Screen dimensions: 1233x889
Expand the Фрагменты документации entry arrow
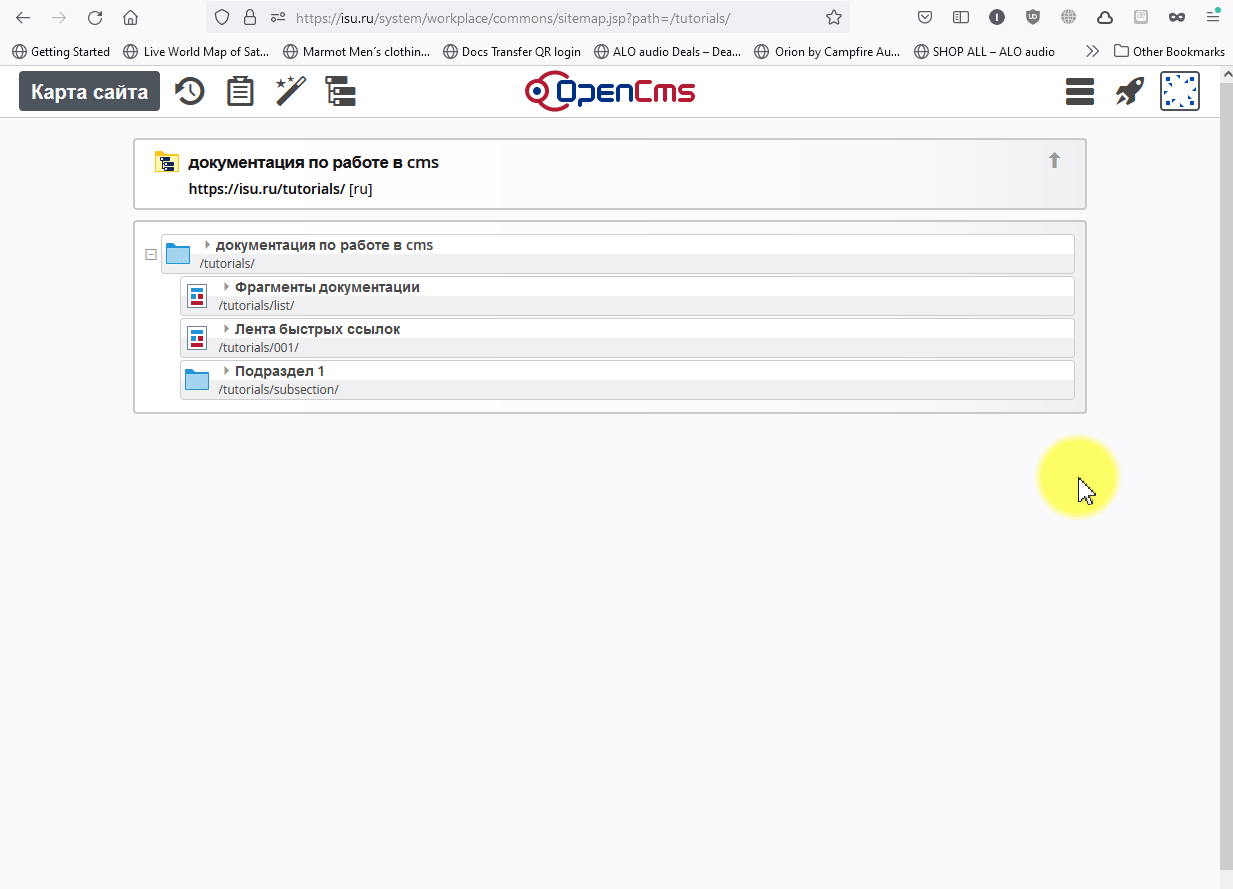tap(226, 287)
